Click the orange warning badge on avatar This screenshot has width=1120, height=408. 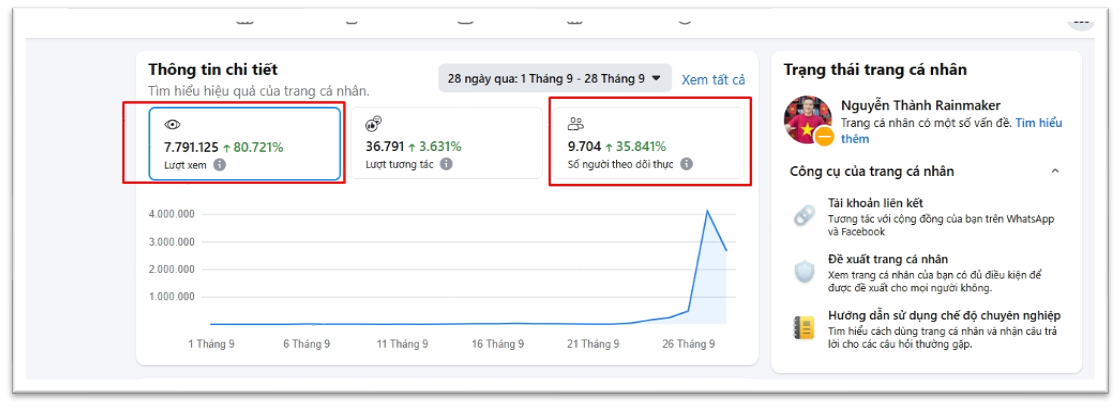(824, 136)
